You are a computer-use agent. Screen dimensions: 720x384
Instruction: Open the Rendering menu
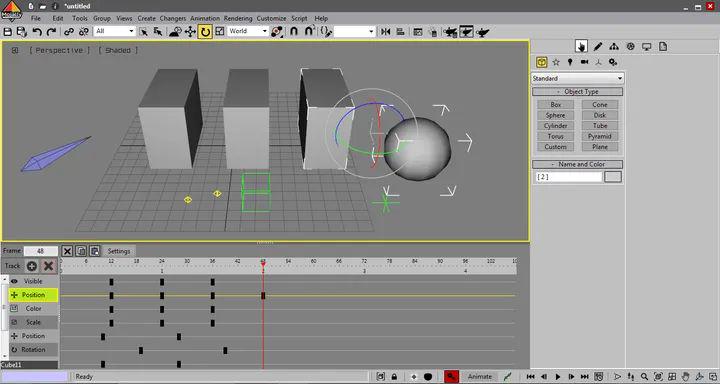[238, 18]
